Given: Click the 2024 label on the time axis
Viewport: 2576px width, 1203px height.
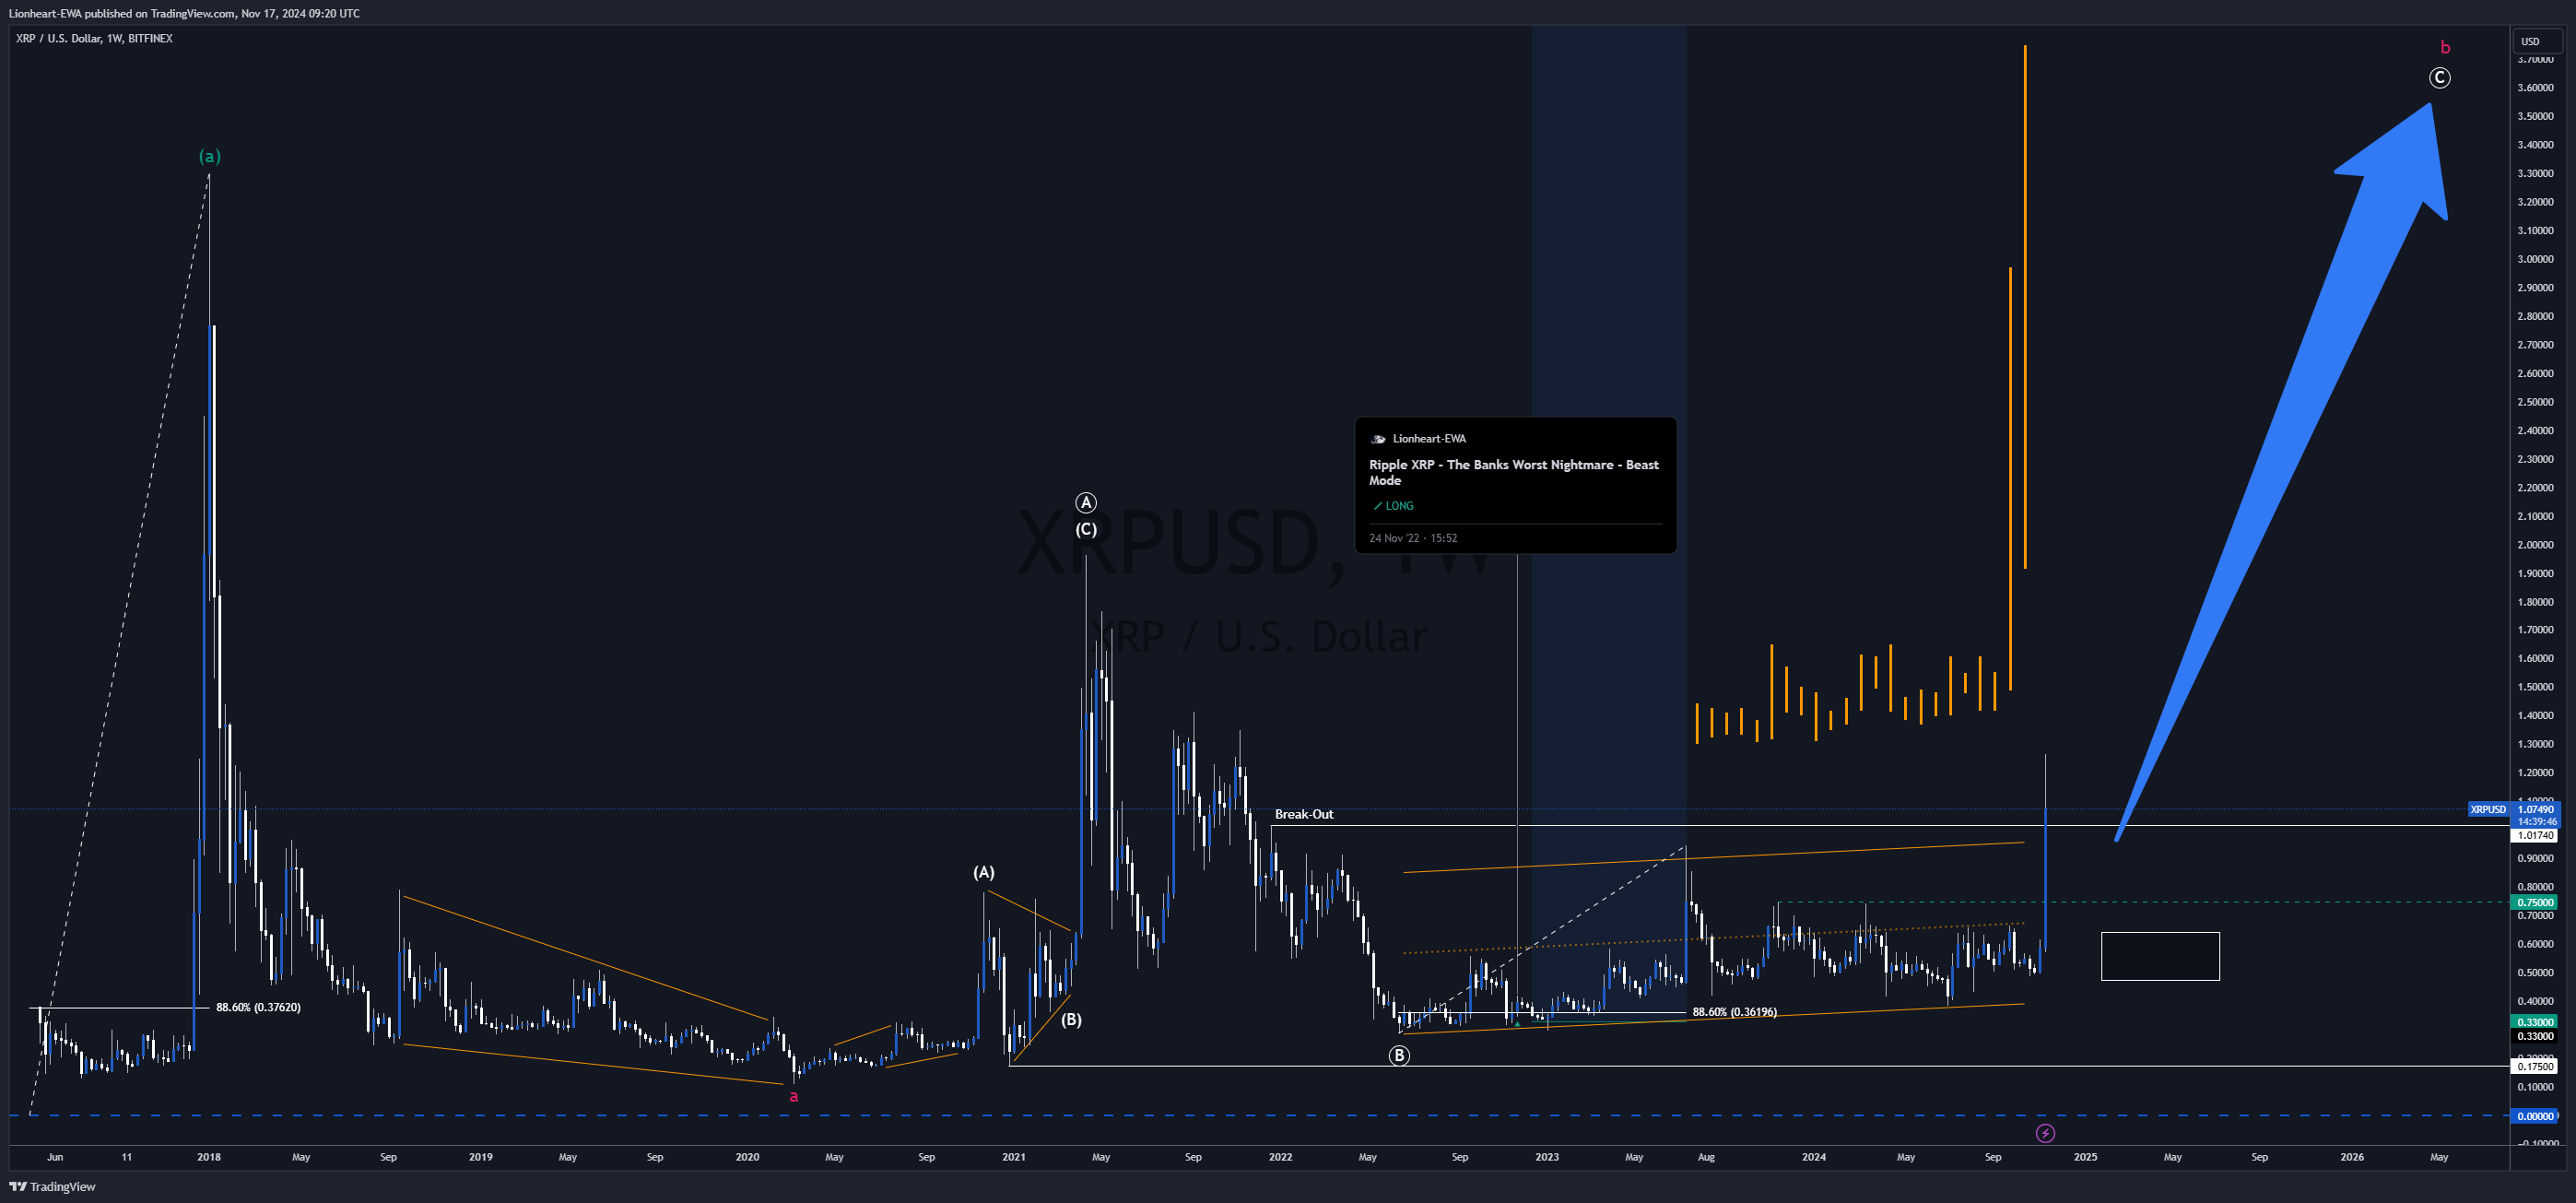Looking at the screenshot, I should 1814,1157.
